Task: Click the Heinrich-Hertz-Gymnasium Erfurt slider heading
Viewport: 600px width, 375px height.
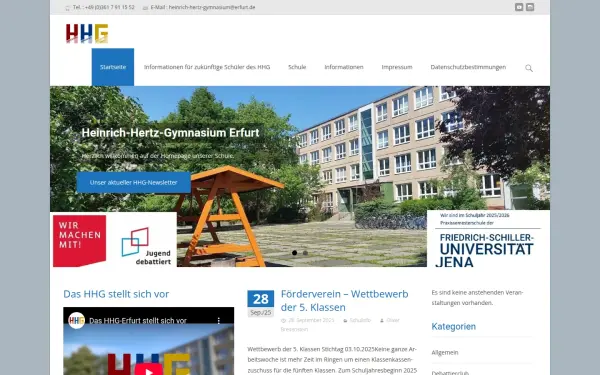Action: tap(170, 133)
